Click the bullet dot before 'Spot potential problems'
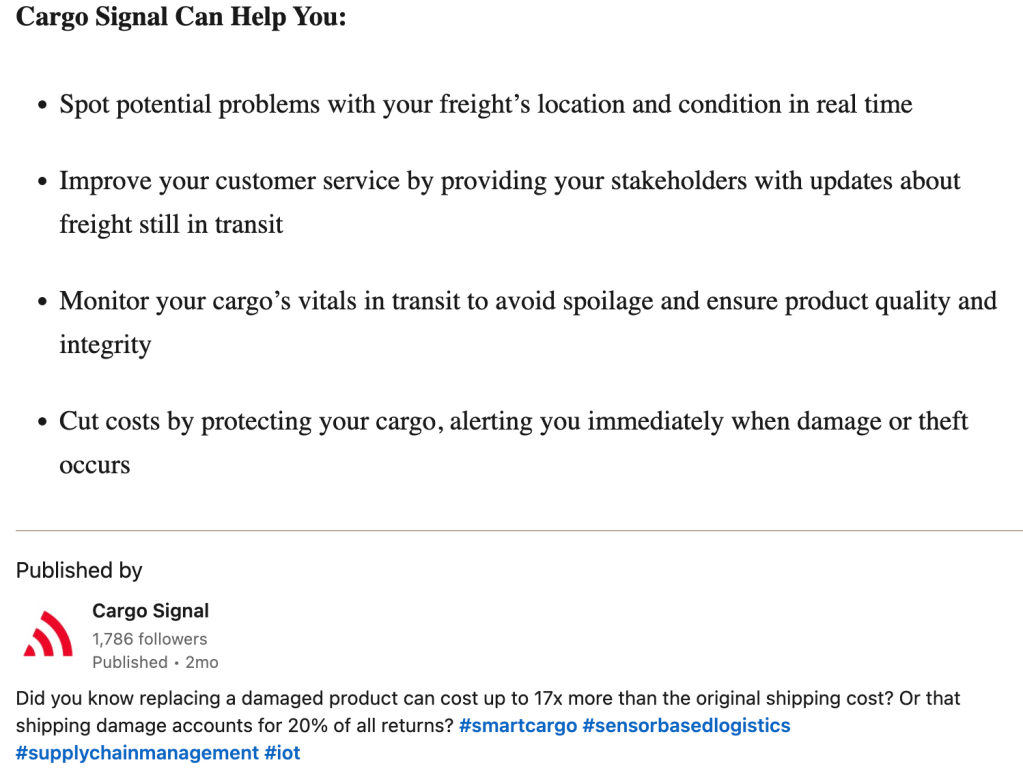1023x784 pixels. [42, 105]
